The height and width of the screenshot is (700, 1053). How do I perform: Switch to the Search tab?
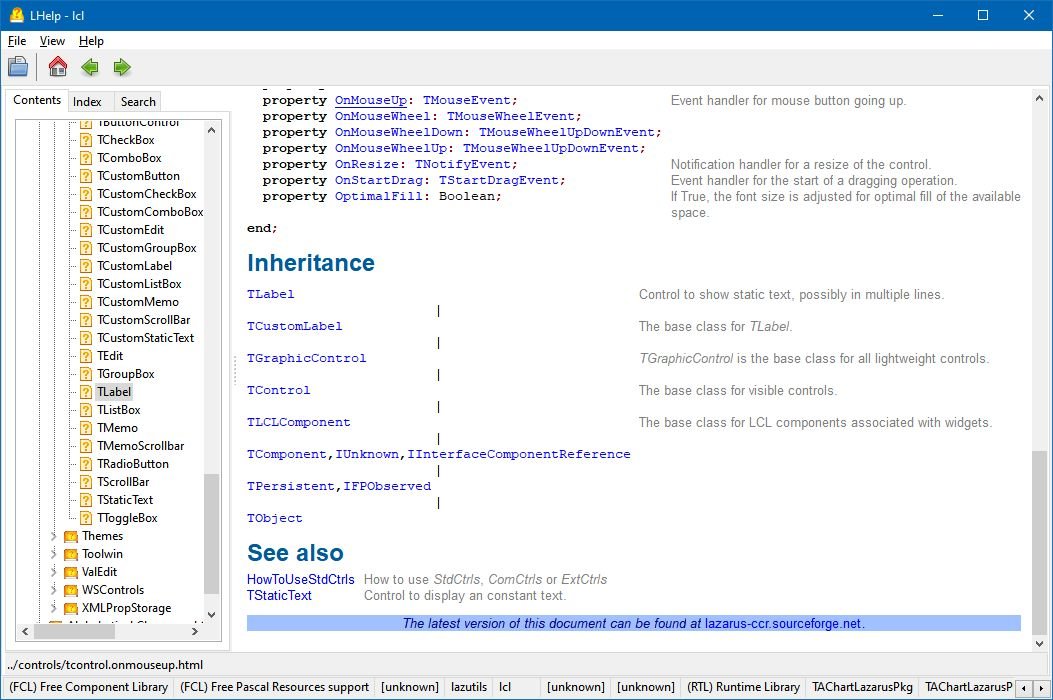[x=138, y=101]
